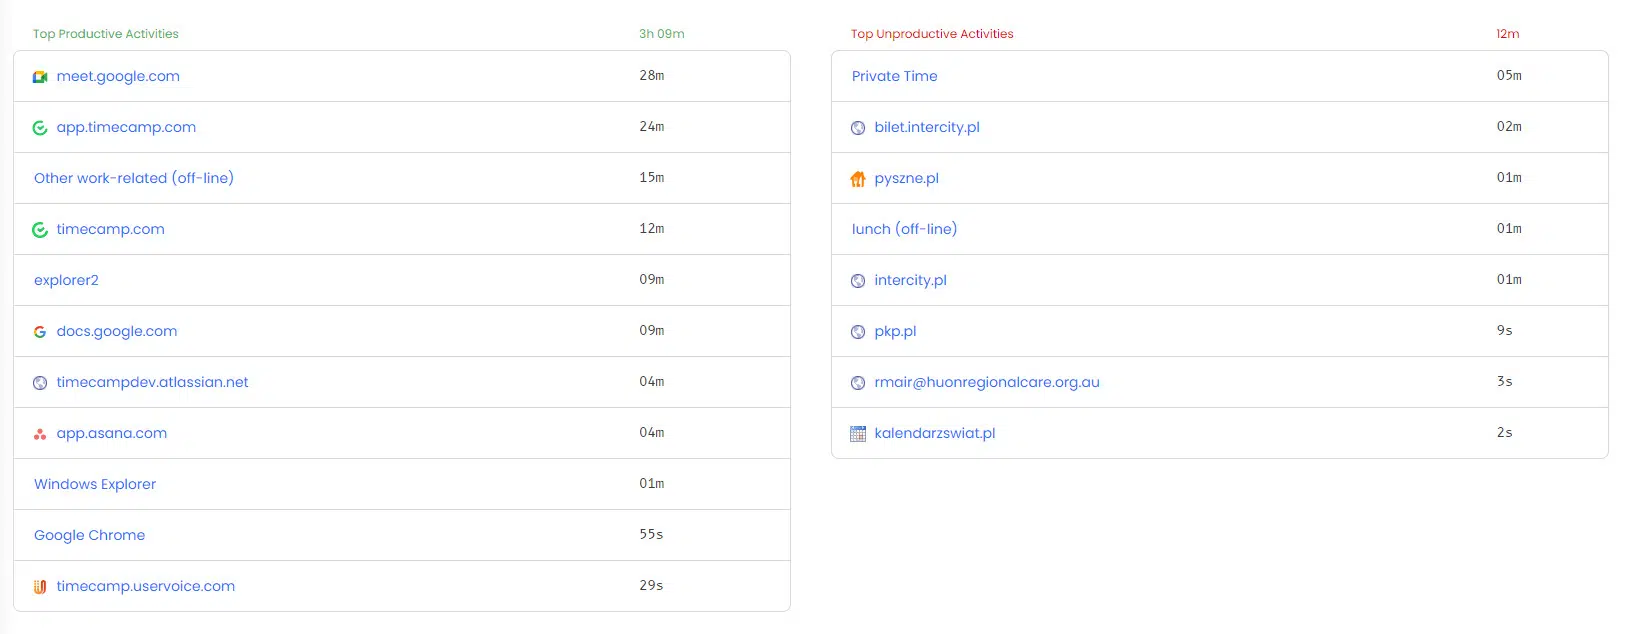The height and width of the screenshot is (634, 1639).
Task: Click the 01m duration for pyszne.pl
Action: pyautogui.click(x=1509, y=177)
